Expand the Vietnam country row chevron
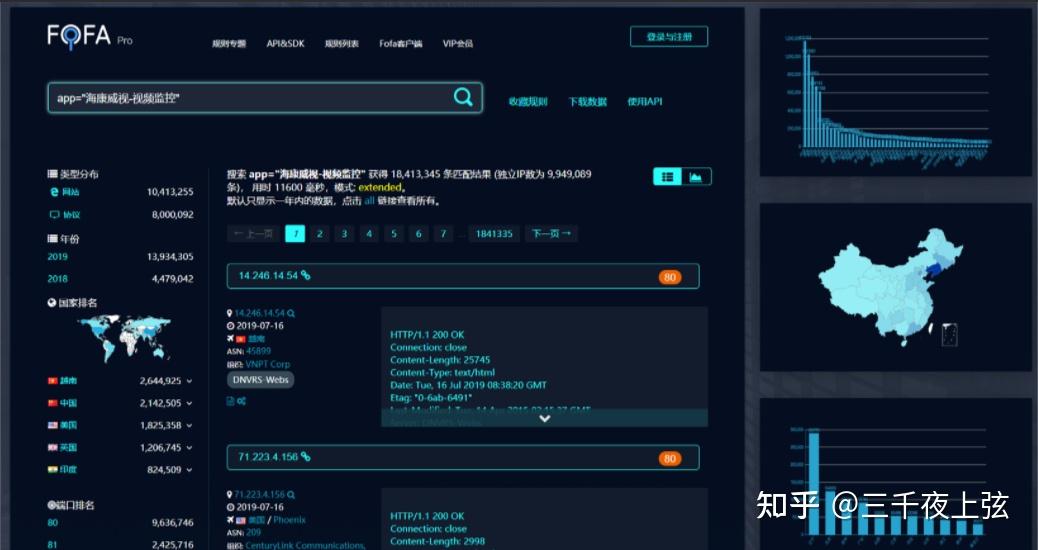Image resolution: width=1038 pixels, height=550 pixels. coord(189,381)
